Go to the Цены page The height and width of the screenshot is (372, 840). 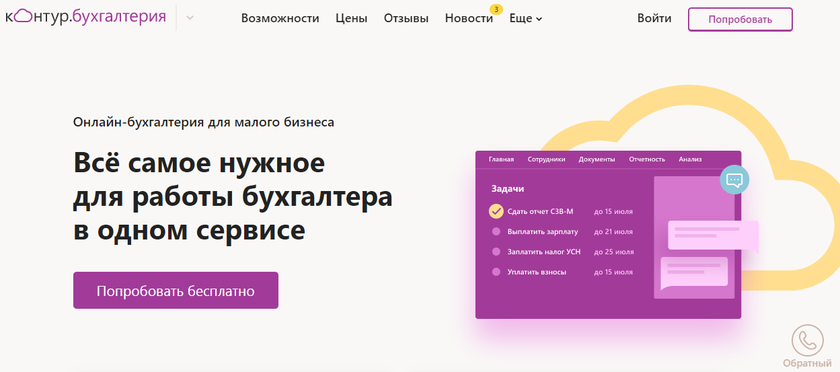[x=351, y=18]
